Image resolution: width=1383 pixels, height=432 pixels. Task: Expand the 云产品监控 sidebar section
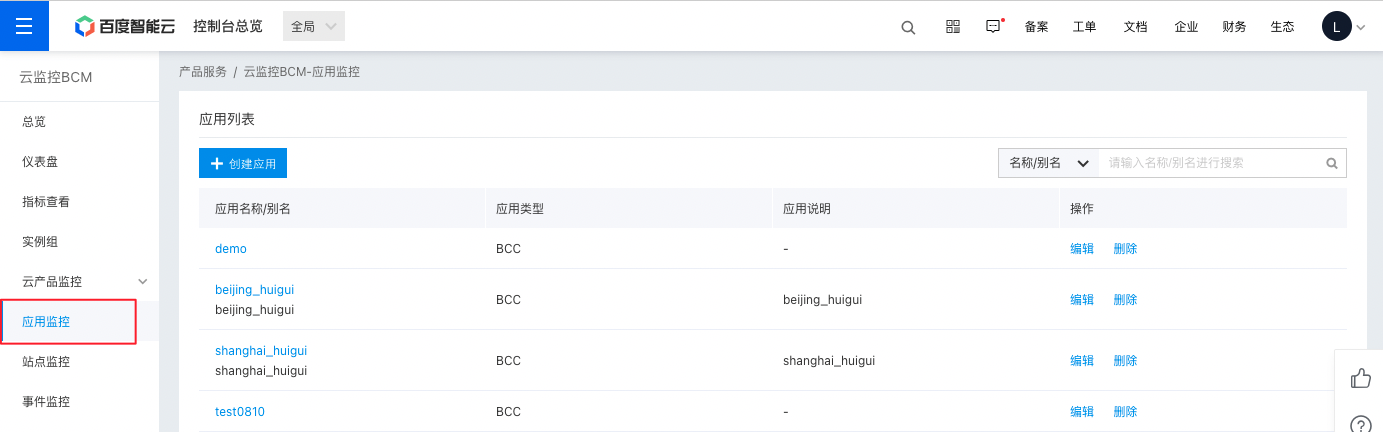142,281
